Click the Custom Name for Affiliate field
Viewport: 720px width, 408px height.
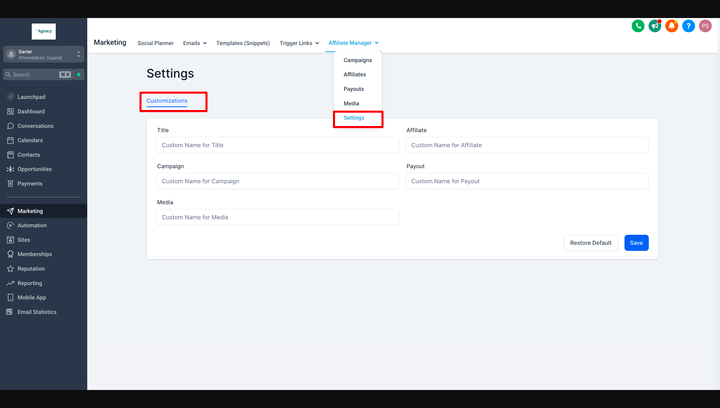point(527,145)
